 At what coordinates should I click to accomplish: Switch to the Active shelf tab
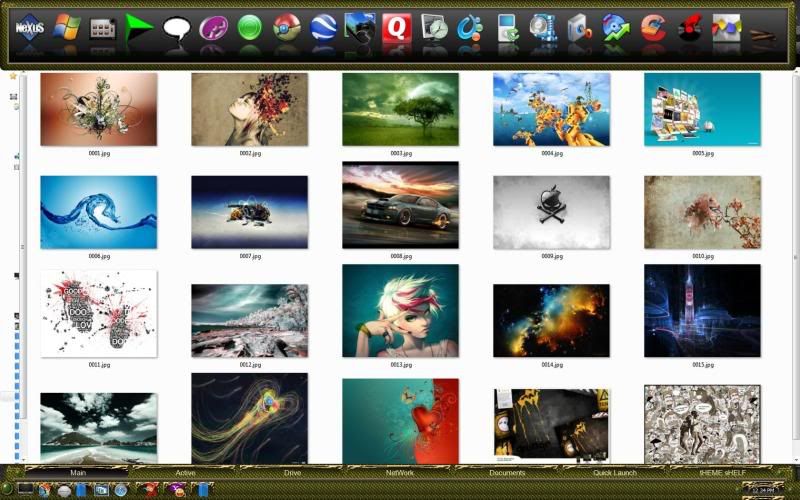pyautogui.click(x=185, y=473)
